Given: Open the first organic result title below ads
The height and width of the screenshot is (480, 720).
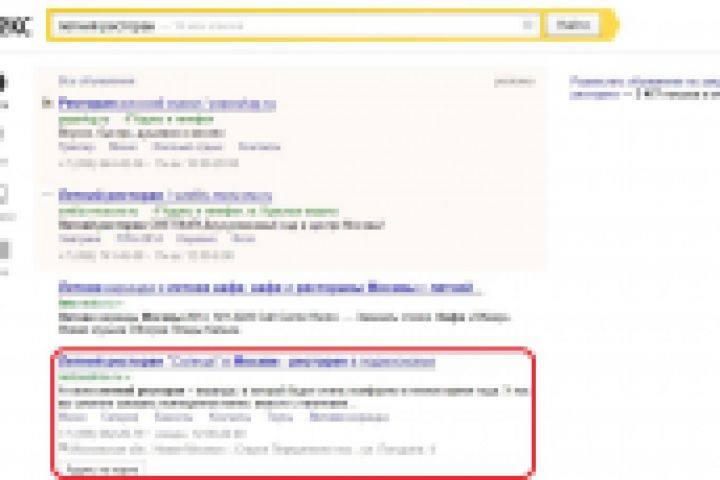Looking at the screenshot, I should click(x=270, y=288).
